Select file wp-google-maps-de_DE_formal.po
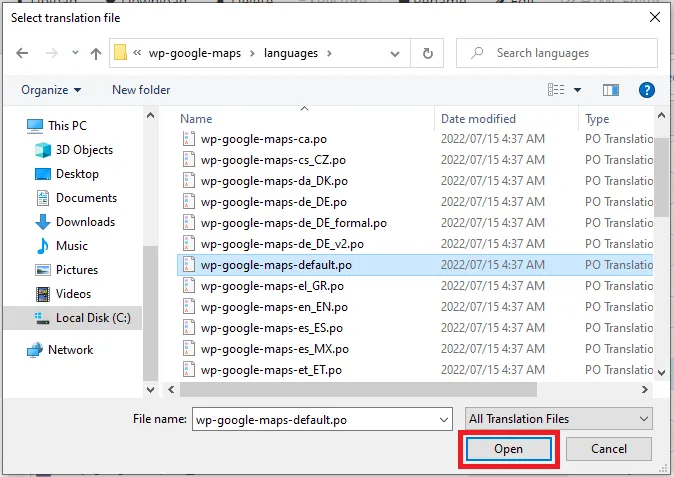The image size is (674, 477). (x=294, y=223)
